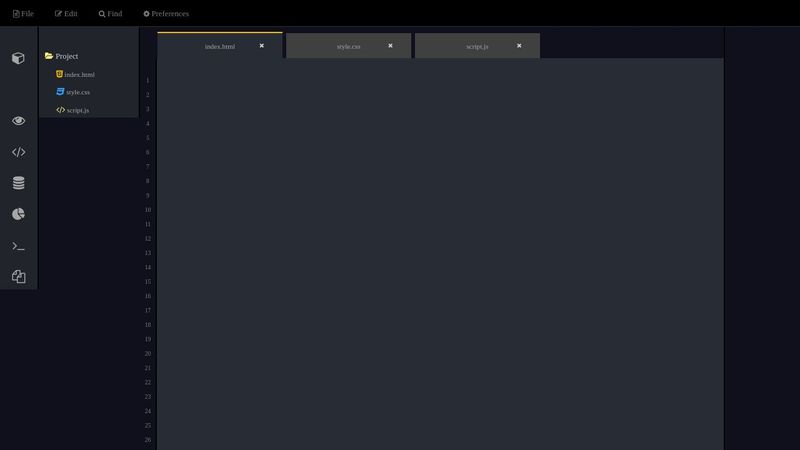The width and height of the screenshot is (800, 450).
Task: Switch to the script.js tab
Action: (477, 47)
